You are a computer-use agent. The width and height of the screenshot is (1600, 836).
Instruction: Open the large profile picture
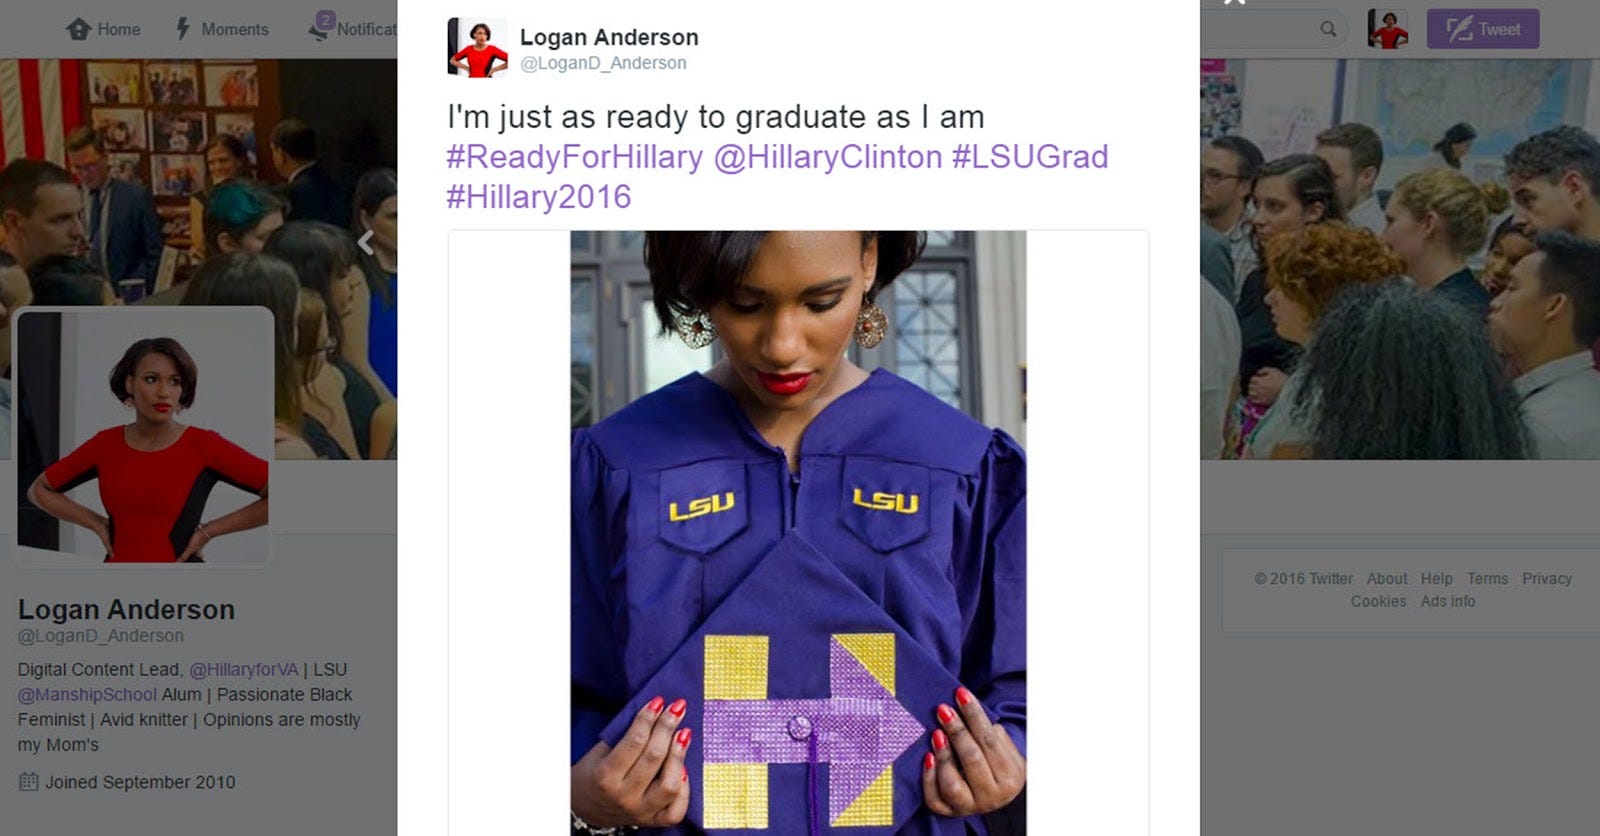[x=144, y=436]
